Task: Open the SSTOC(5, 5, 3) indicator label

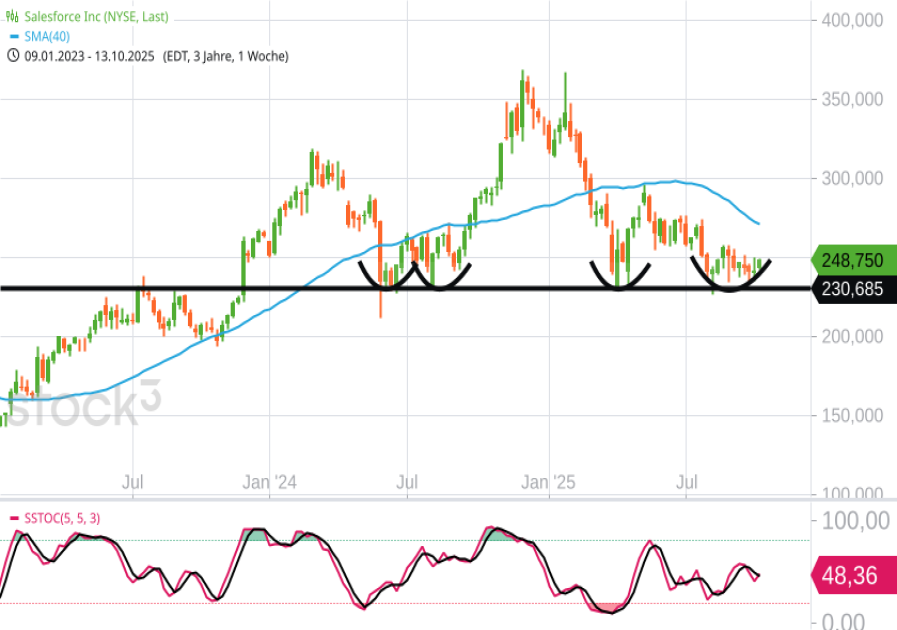Action: pyautogui.click(x=60, y=517)
